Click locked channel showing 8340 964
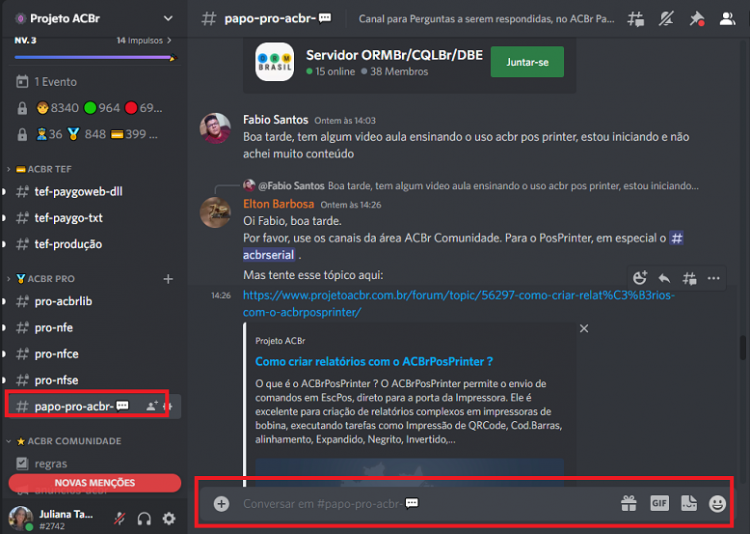This screenshot has height=534, width=750. (x=89, y=108)
